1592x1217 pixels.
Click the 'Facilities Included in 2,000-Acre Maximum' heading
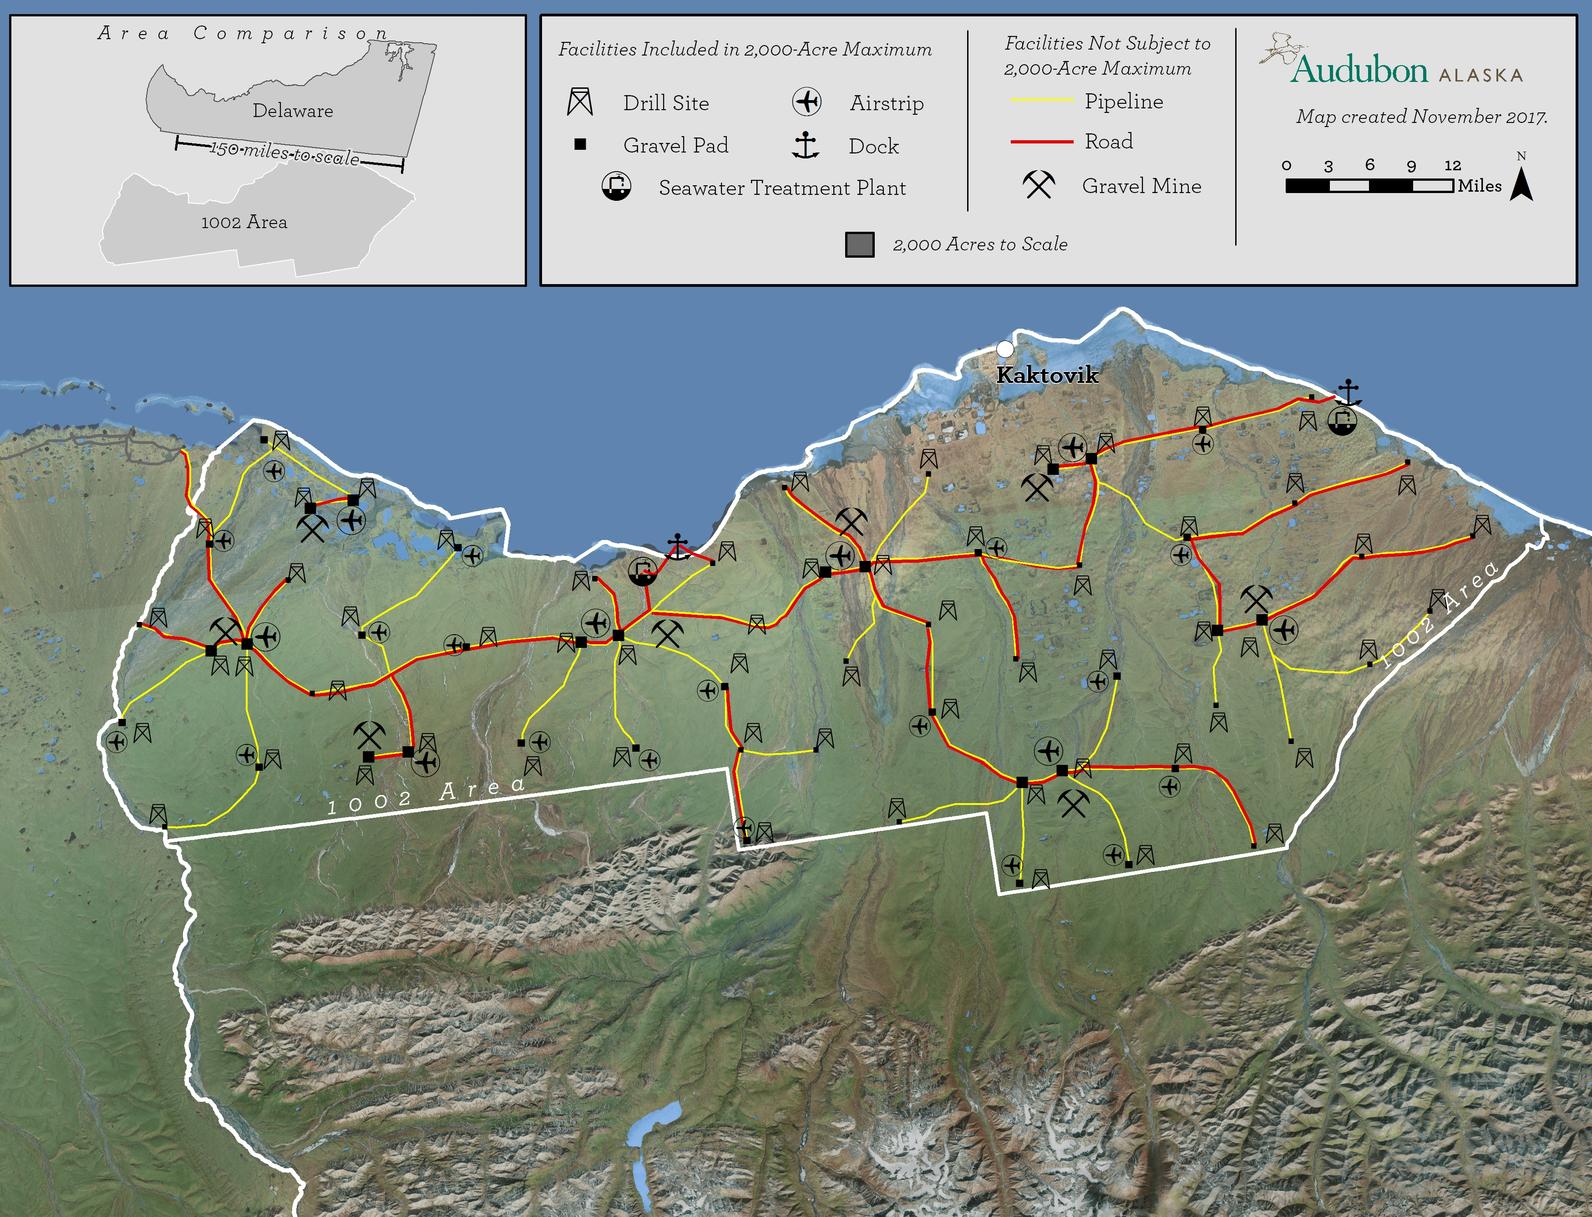(745, 49)
